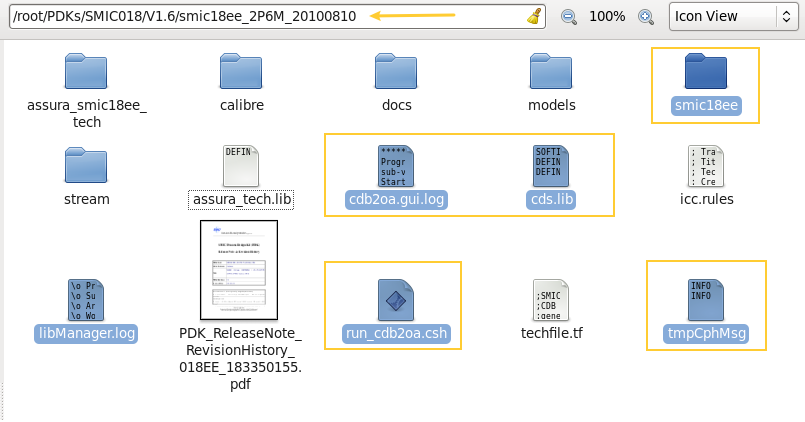Select the run_cdb2oa.csh script
The width and height of the screenshot is (805, 422).
tap(396, 299)
